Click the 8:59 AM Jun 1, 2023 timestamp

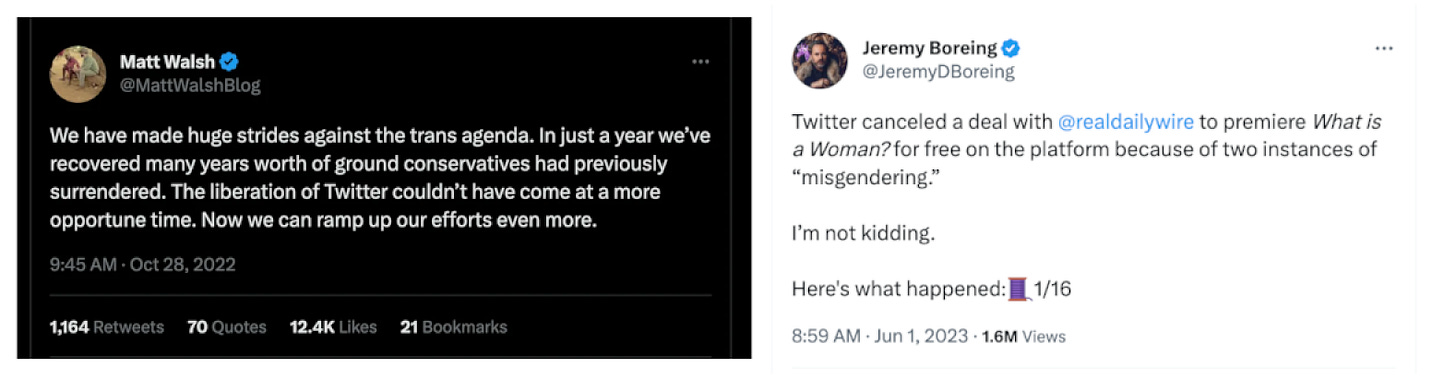(880, 337)
